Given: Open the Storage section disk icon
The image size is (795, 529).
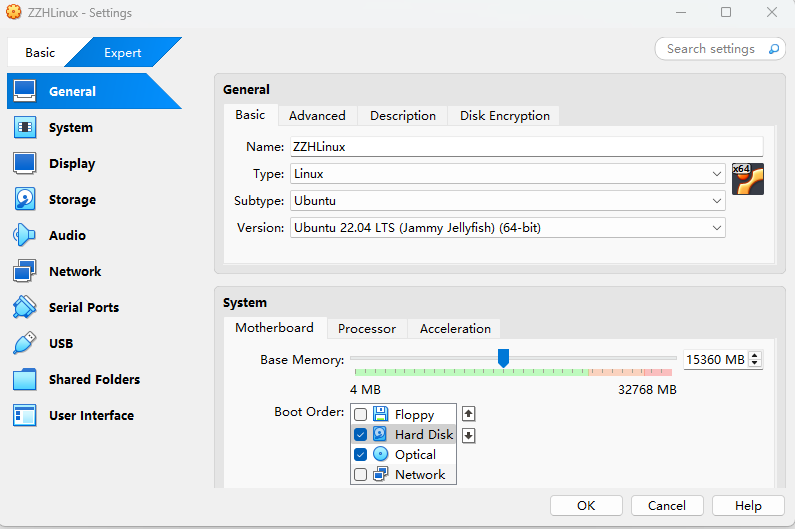Looking at the screenshot, I should [x=24, y=199].
